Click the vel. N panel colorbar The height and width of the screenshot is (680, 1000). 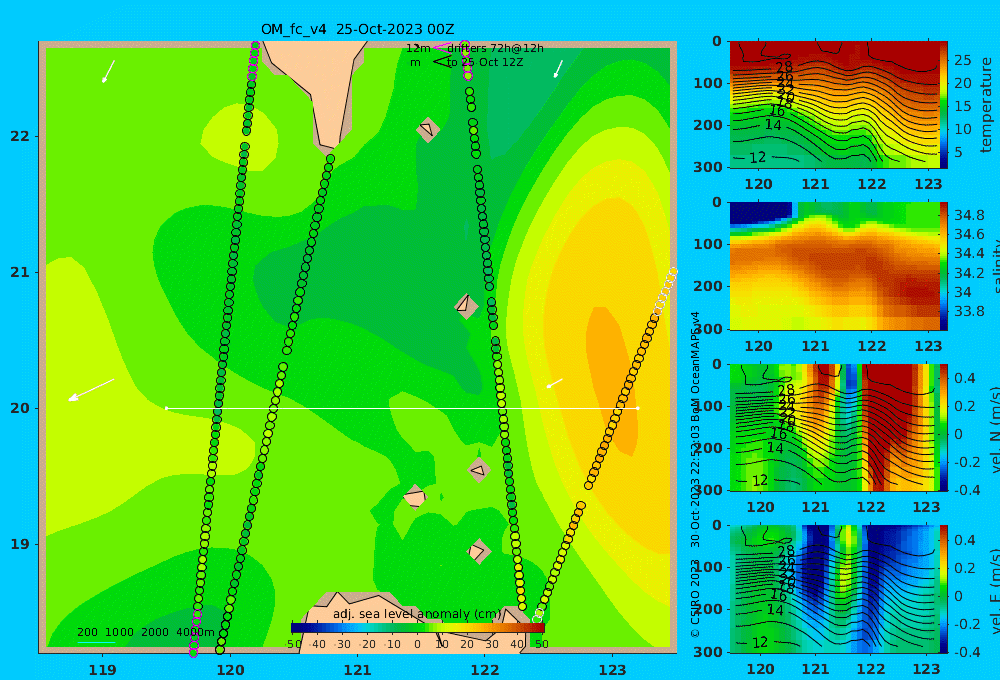click(x=943, y=427)
